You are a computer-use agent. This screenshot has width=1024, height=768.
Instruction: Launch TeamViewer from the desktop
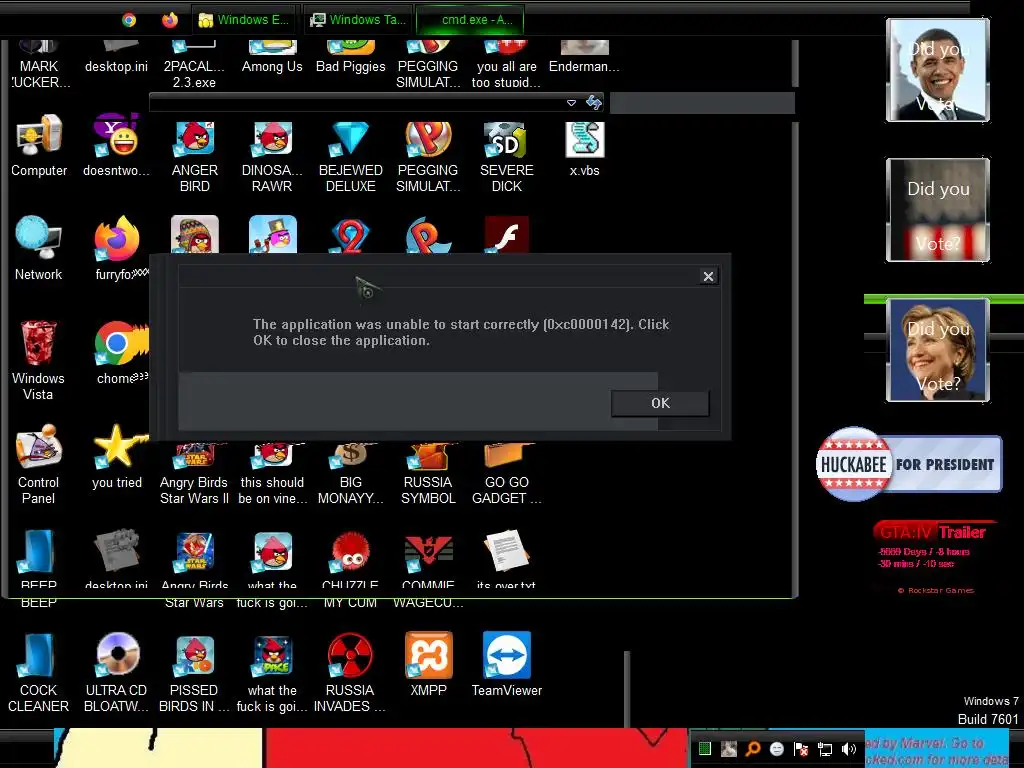click(507, 664)
